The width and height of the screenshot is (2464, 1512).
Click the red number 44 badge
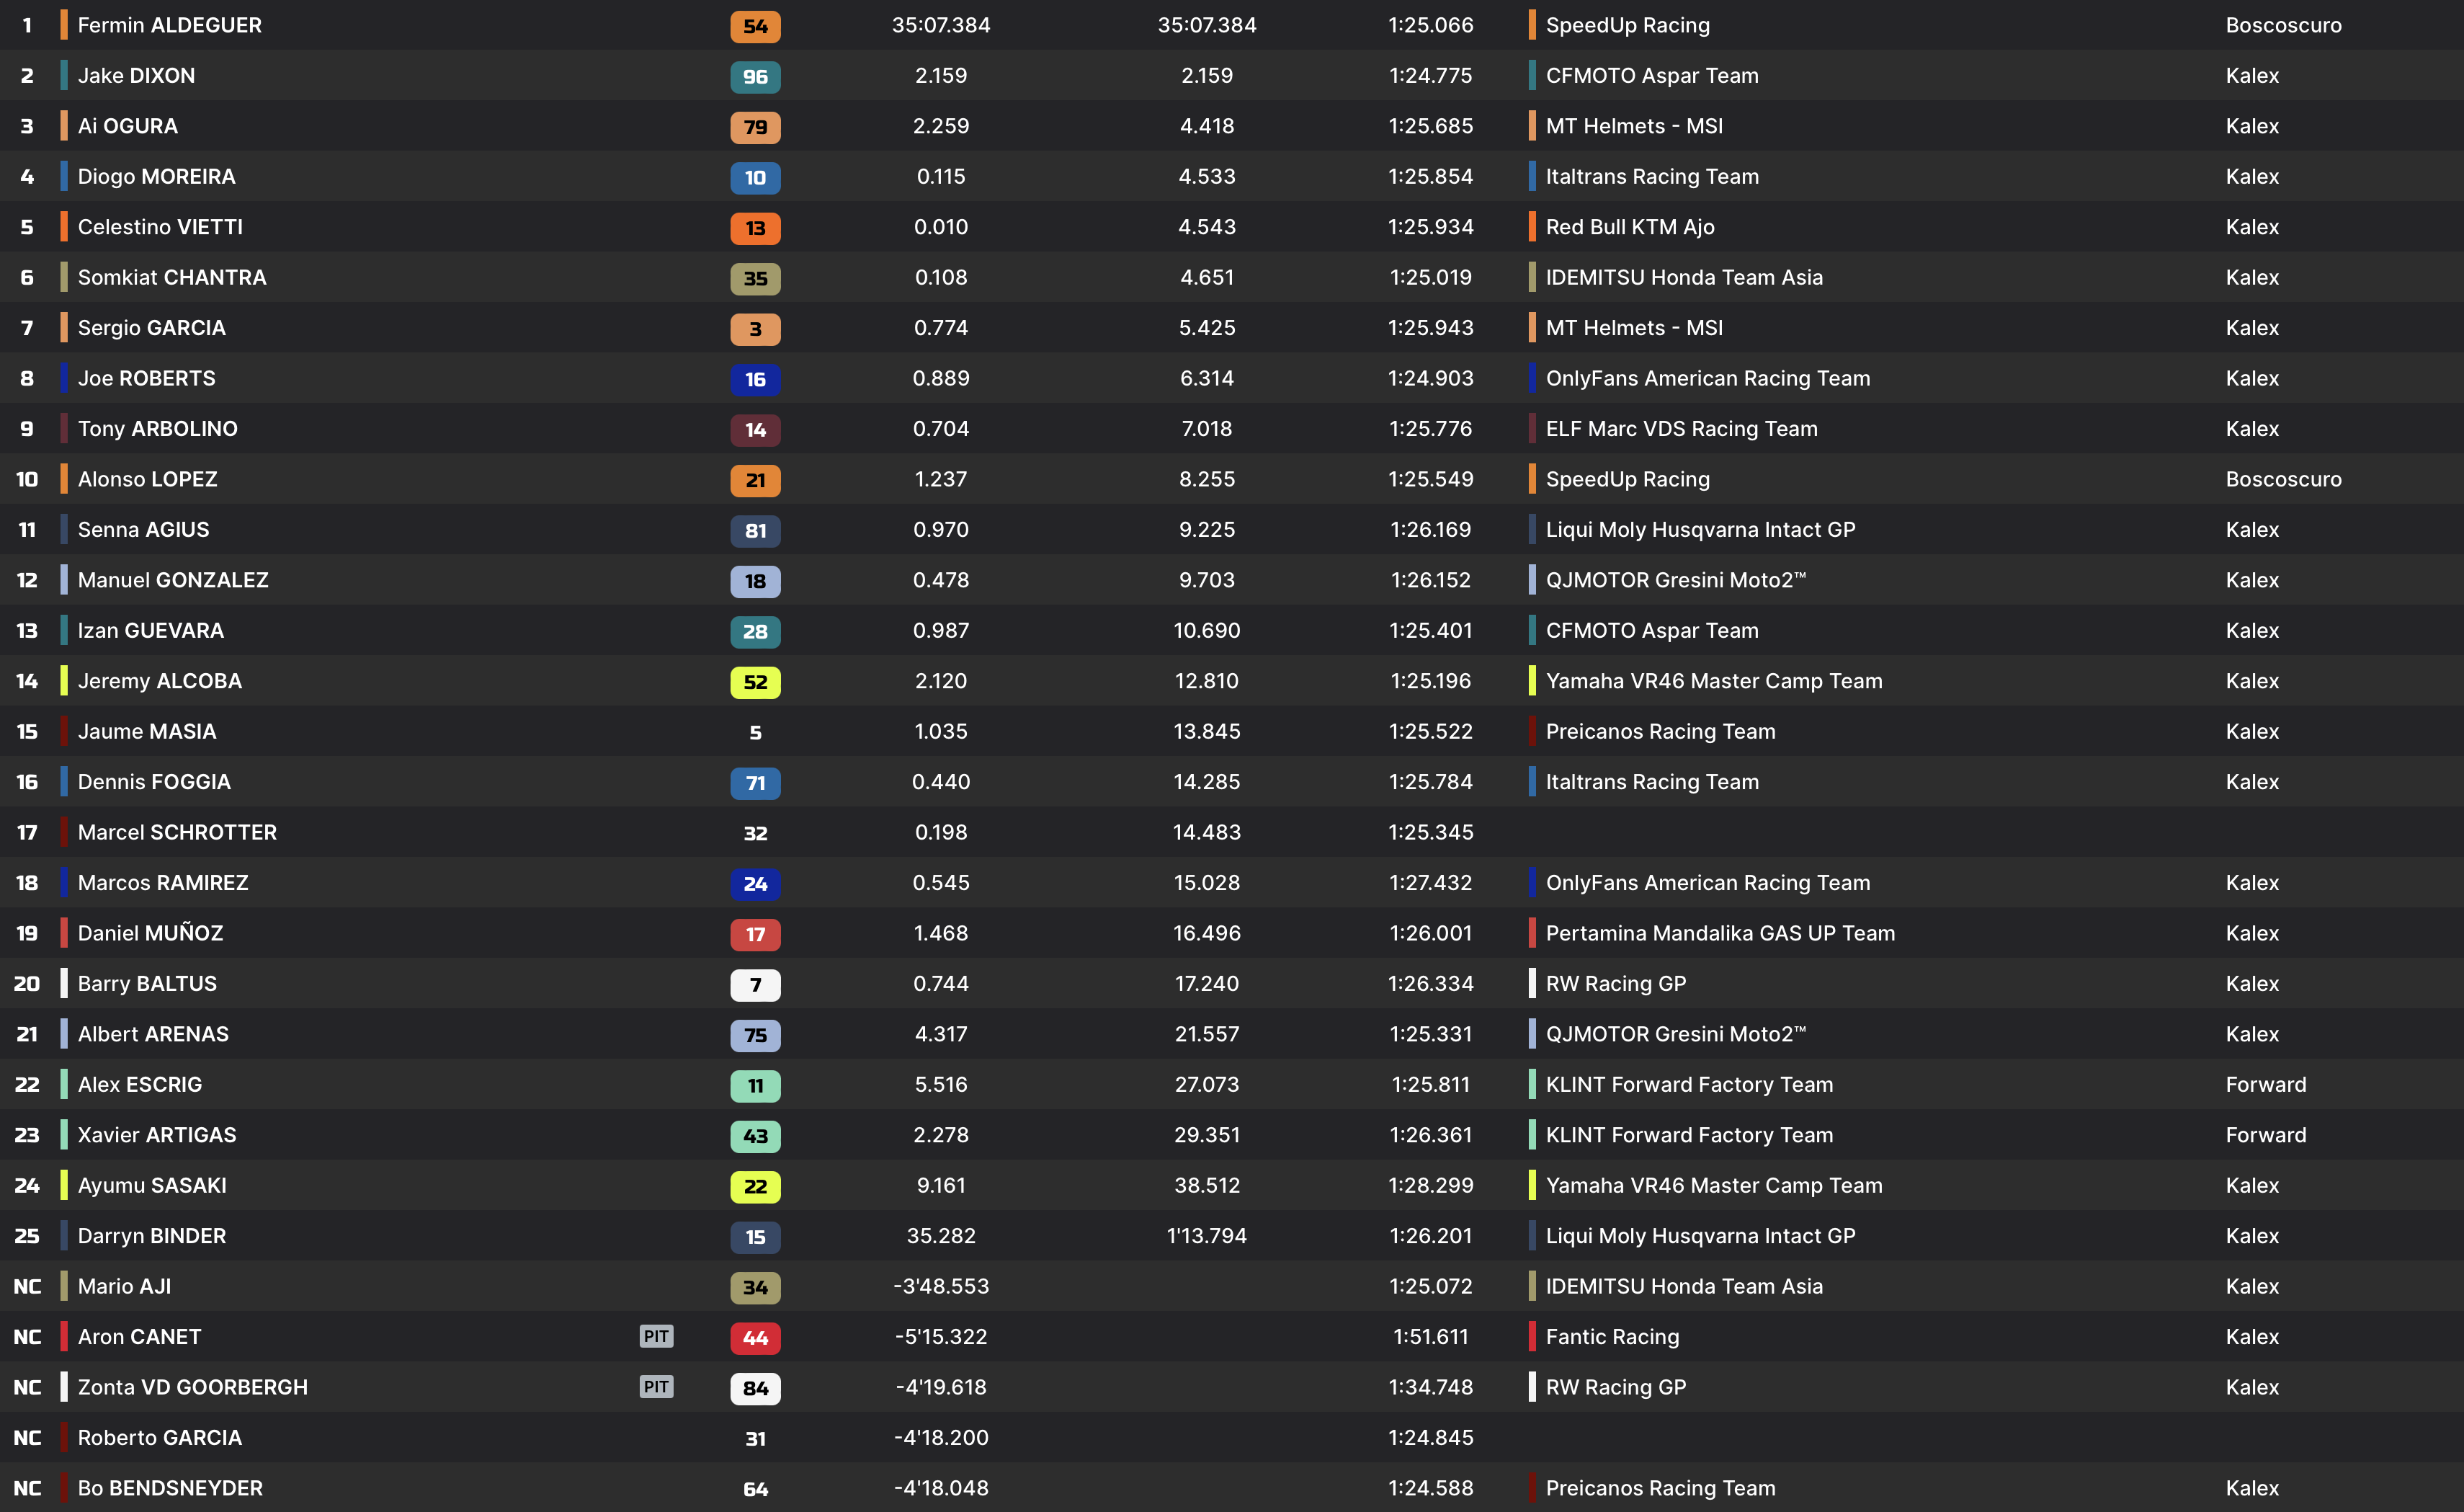tap(755, 1337)
